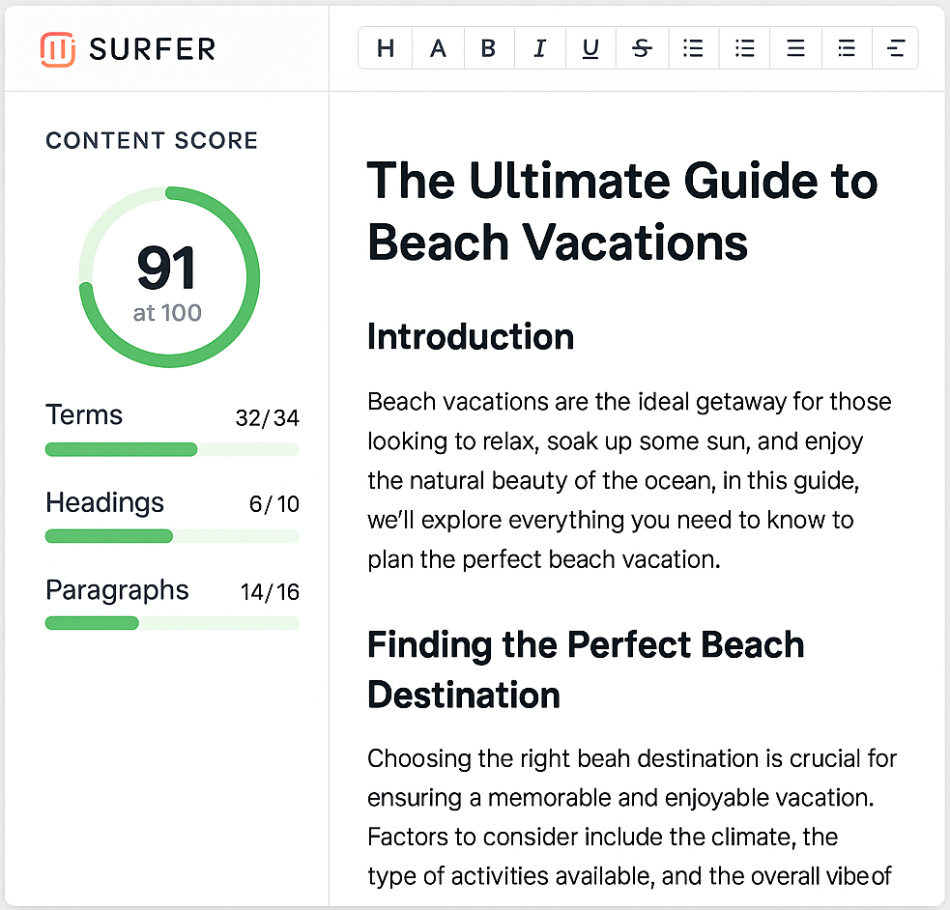Click the Headings progress bar

pyautogui.click(x=172, y=536)
